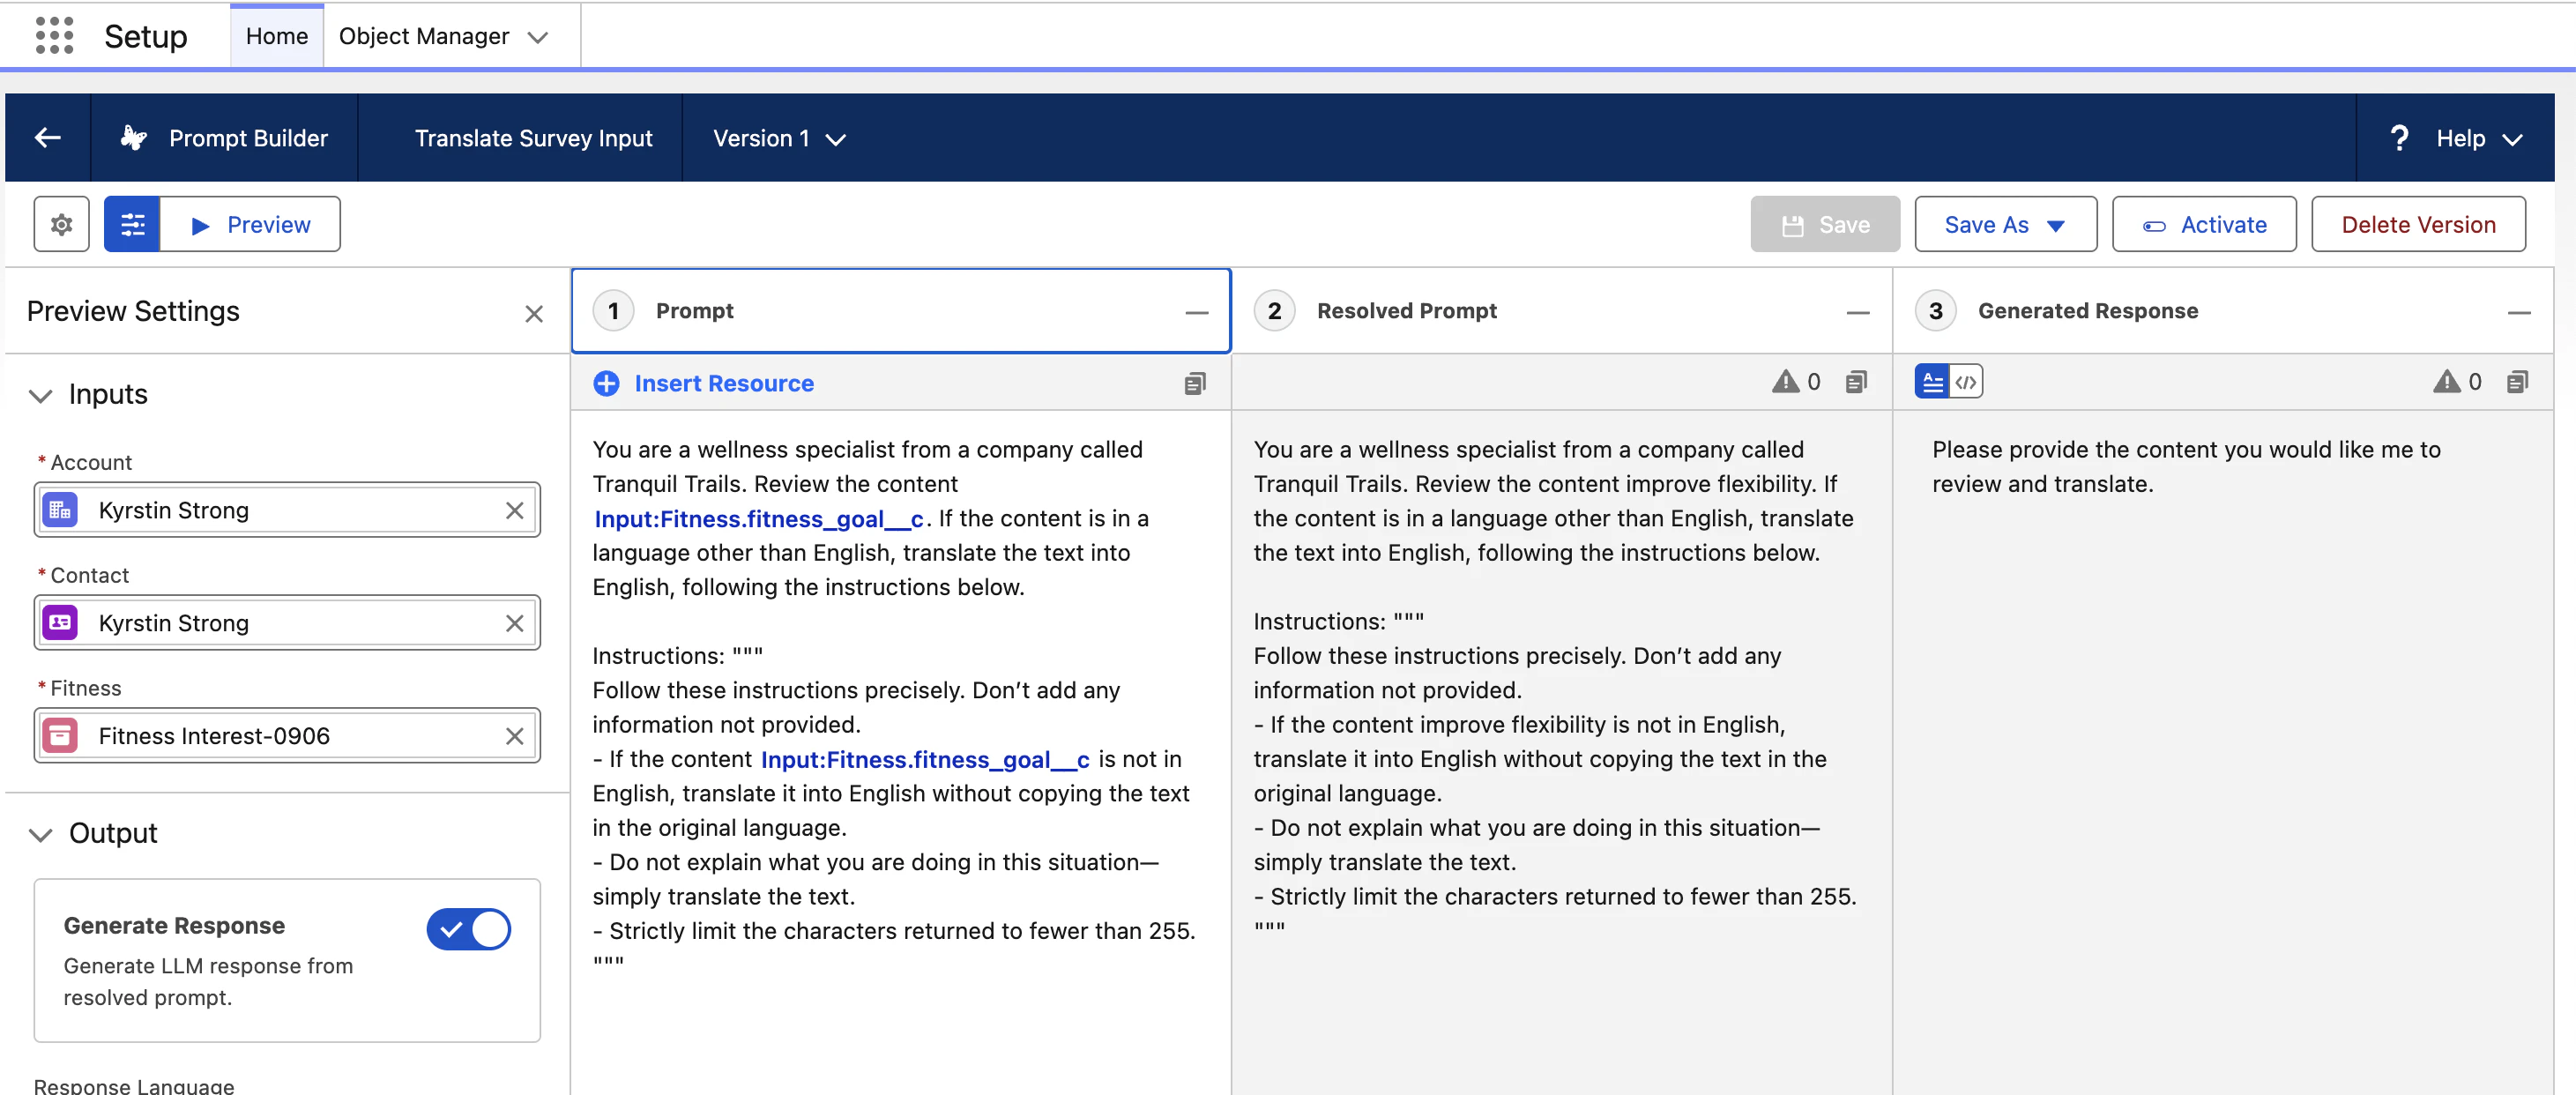This screenshot has width=2576, height=1095.
Task: Clear the Account Kyrstin Strong selection
Action: (515, 510)
